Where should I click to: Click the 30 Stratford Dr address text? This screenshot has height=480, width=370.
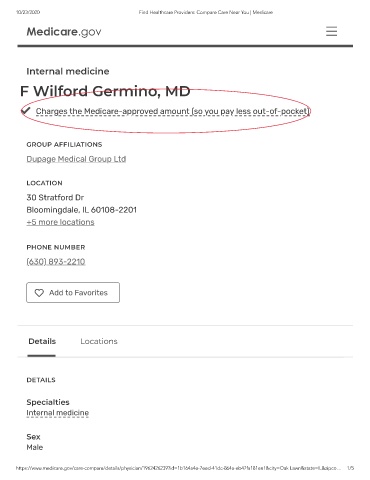click(x=55, y=197)
